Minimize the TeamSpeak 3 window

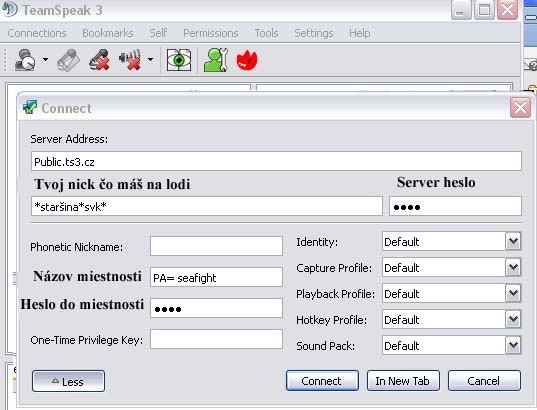click(461, 10)
